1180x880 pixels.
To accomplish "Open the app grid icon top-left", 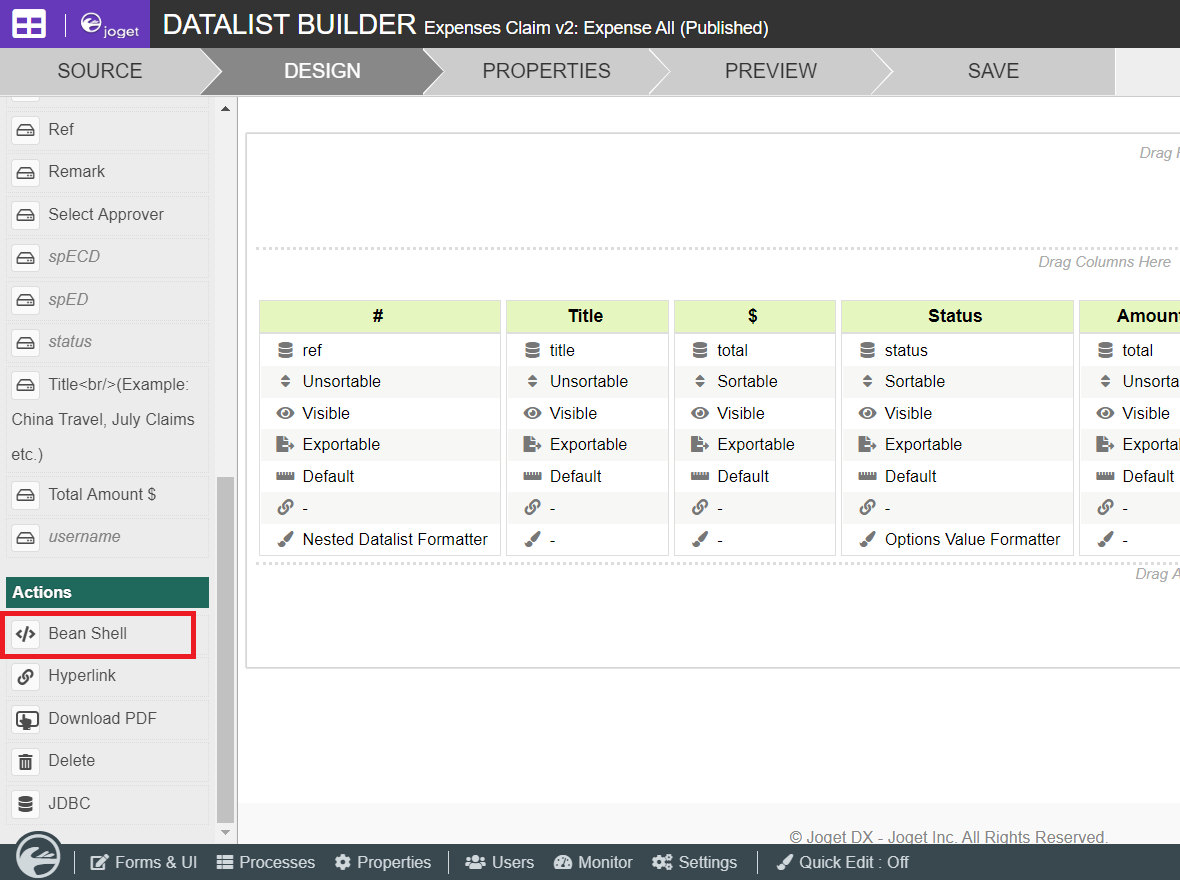I will click(29, 25).
